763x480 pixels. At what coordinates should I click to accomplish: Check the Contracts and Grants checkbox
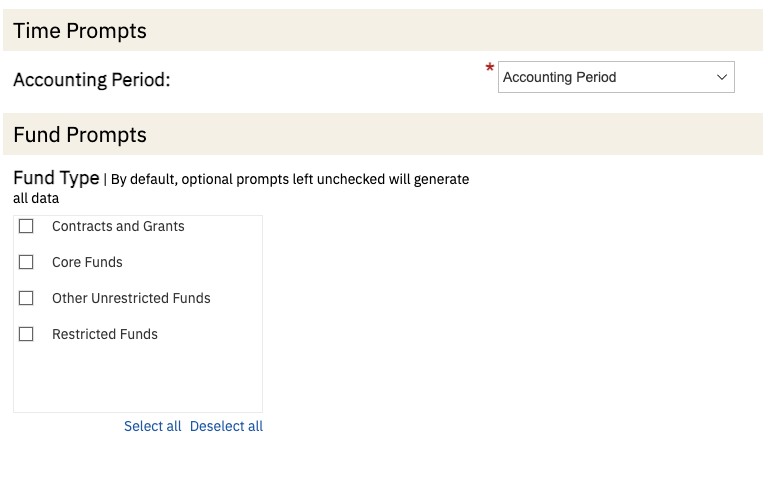pos(26,226)
